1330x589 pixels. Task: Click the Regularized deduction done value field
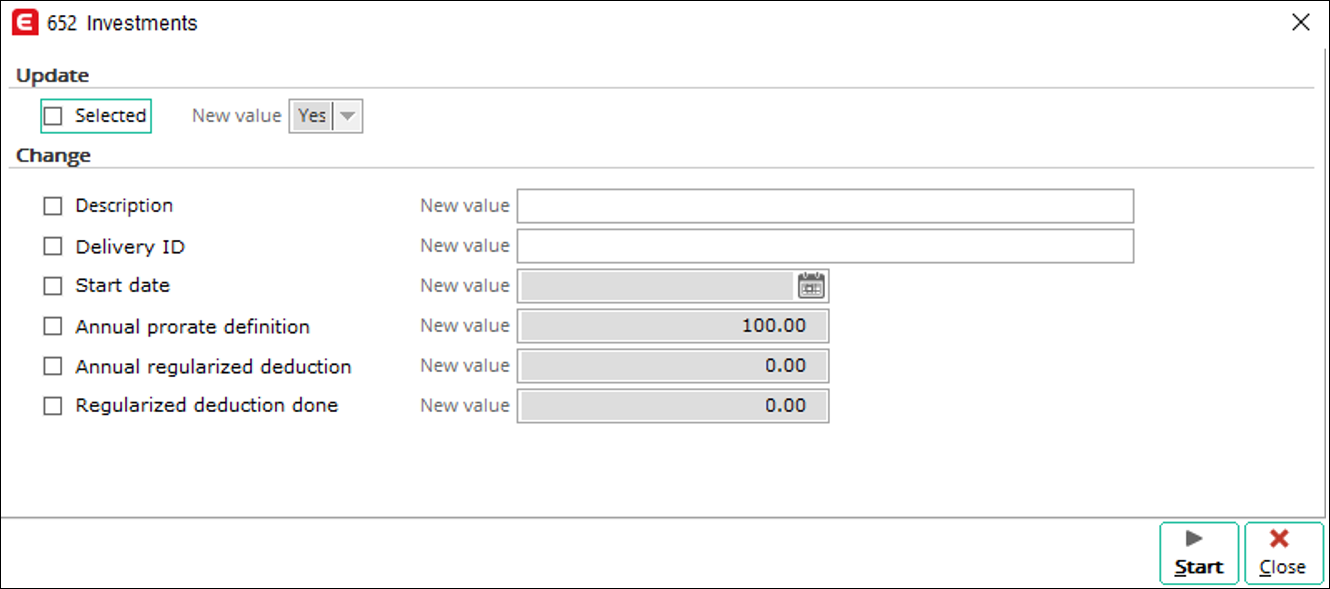coord(673,406)
